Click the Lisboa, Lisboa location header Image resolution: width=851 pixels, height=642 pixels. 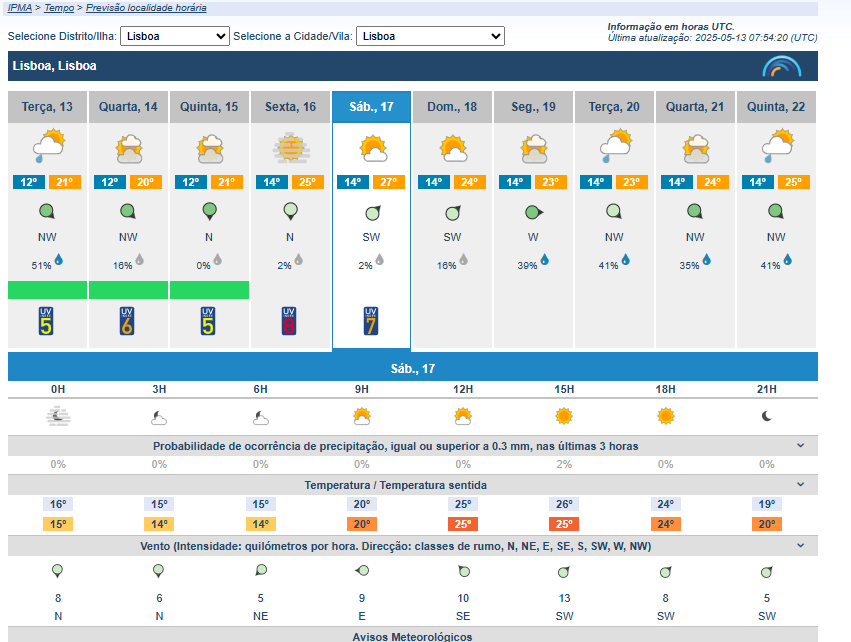(x=413, y=66)
